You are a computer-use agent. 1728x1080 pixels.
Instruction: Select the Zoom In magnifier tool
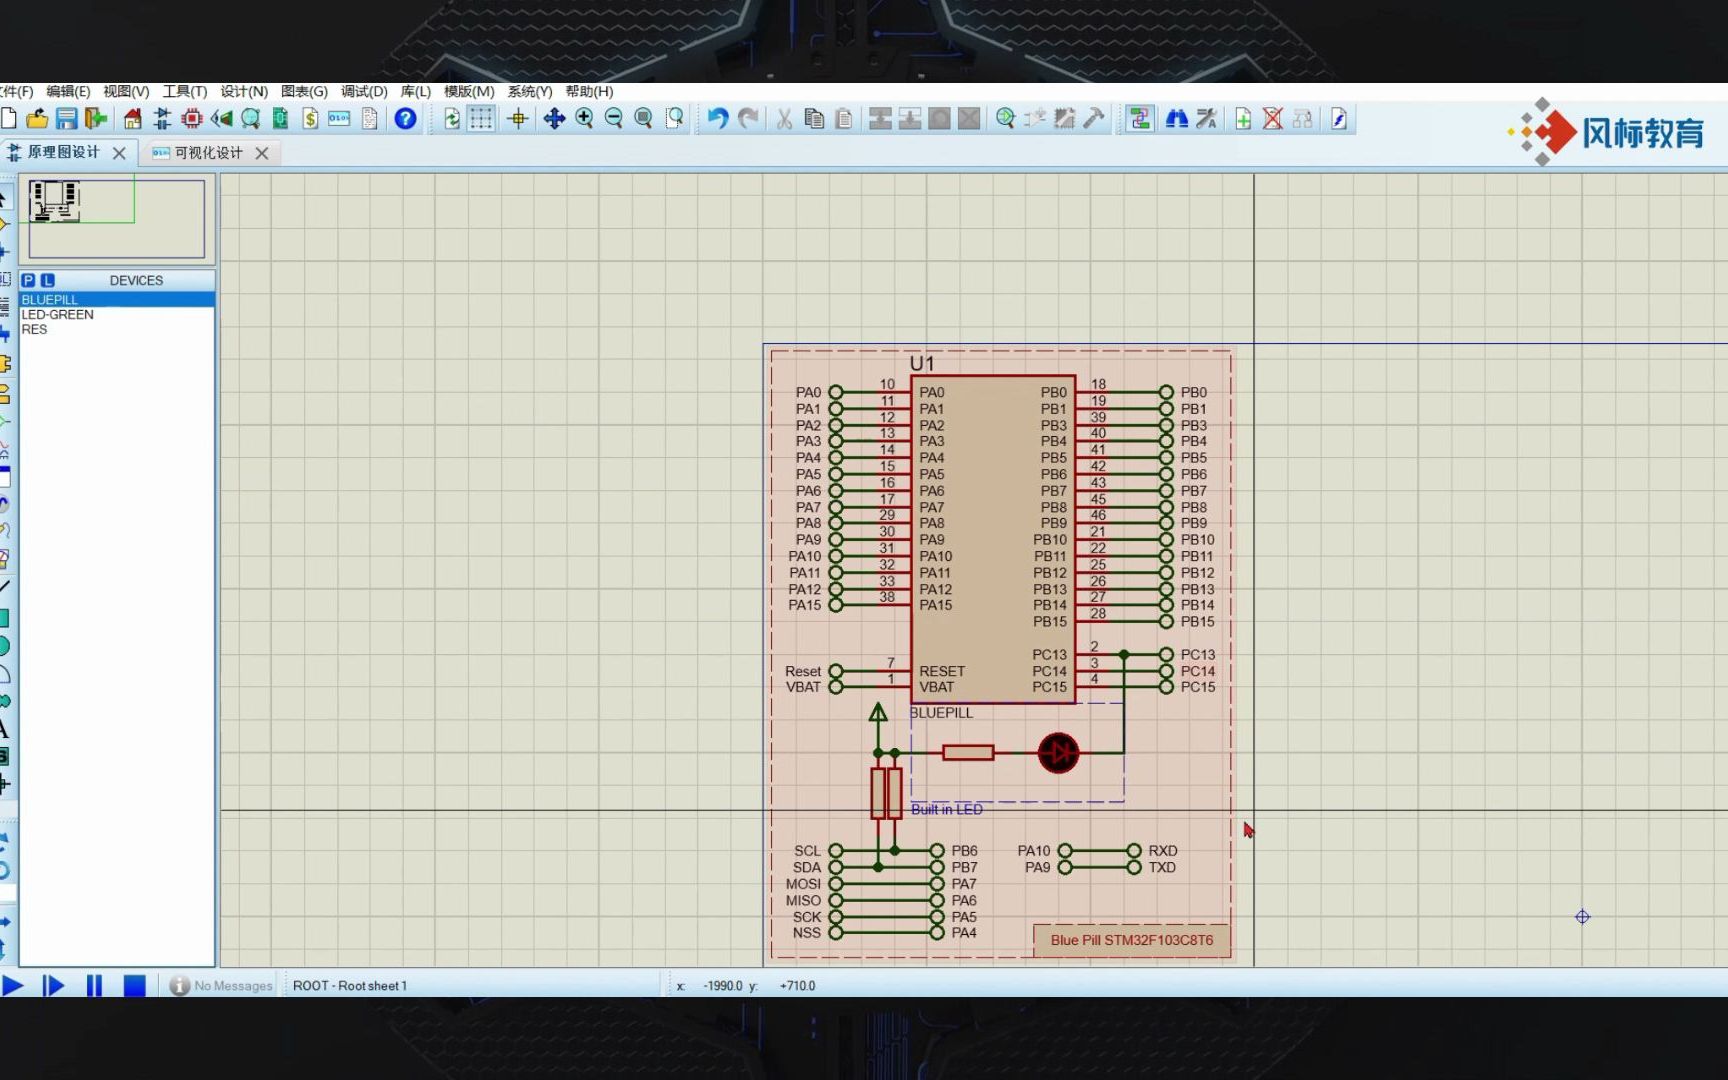(x=585, y=118)
